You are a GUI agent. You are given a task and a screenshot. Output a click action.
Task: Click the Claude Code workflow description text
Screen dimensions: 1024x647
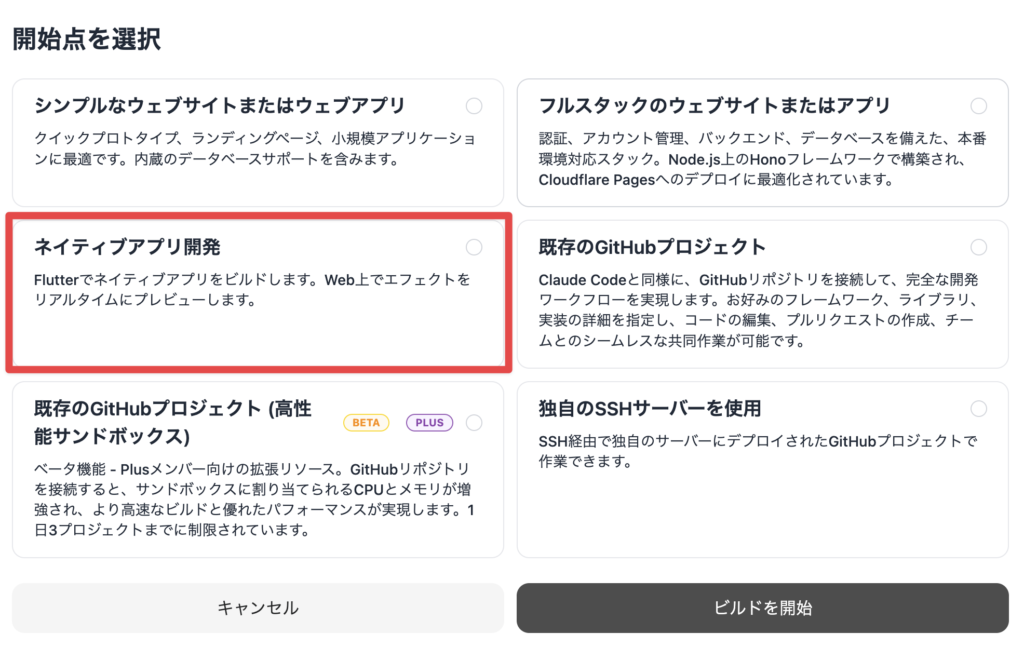click(x=760, y=310)
